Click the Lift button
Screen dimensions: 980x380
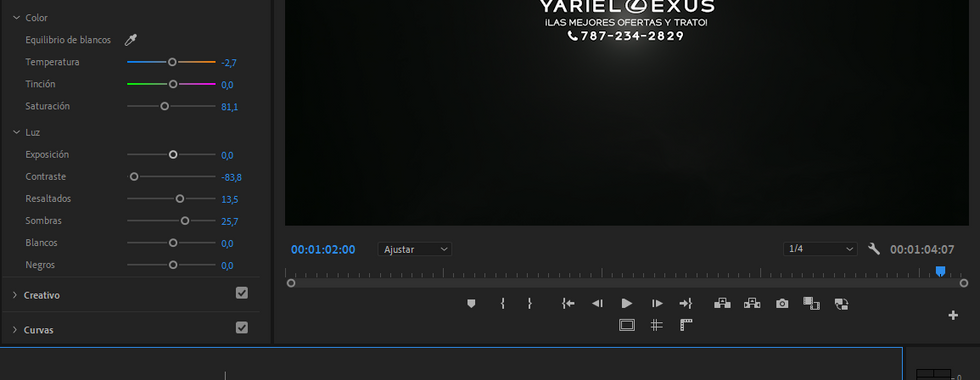point(722,304)
